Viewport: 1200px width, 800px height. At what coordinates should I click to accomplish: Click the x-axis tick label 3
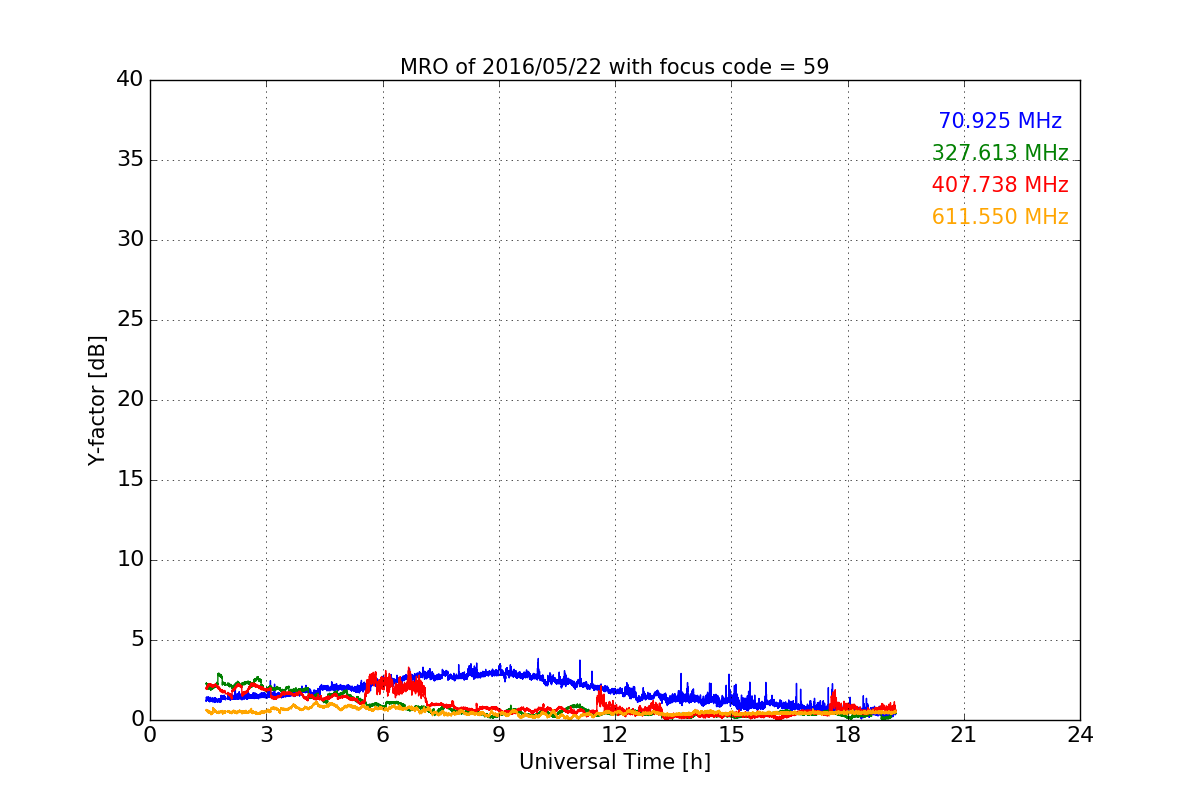pos(266,735)
